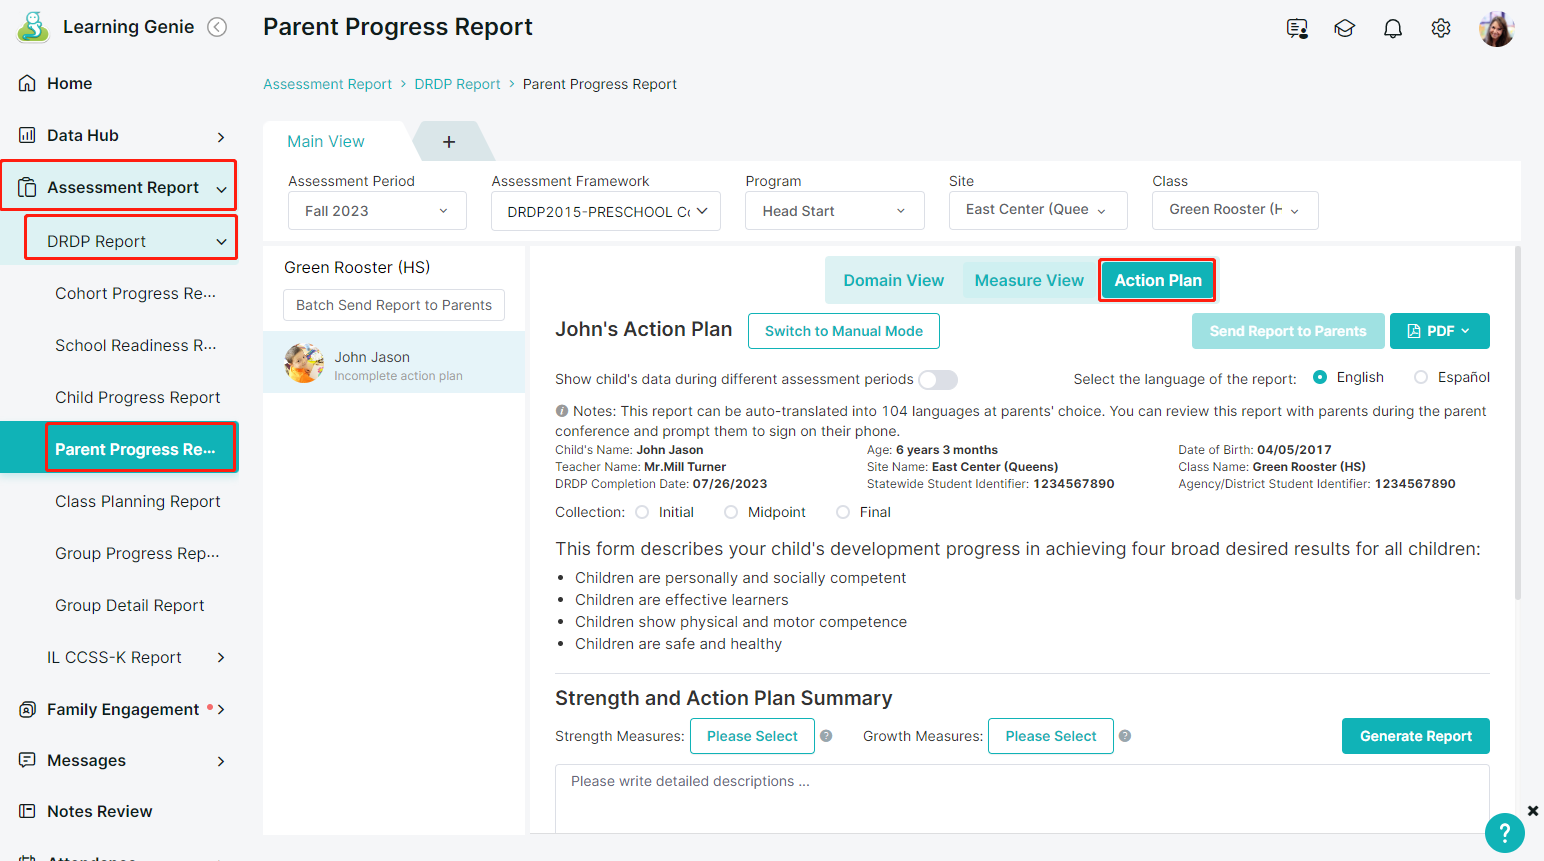The image size is (1544, 861).
Task: Go to Assessment Report breadcrumb link
Action: [x=328, y=85]
